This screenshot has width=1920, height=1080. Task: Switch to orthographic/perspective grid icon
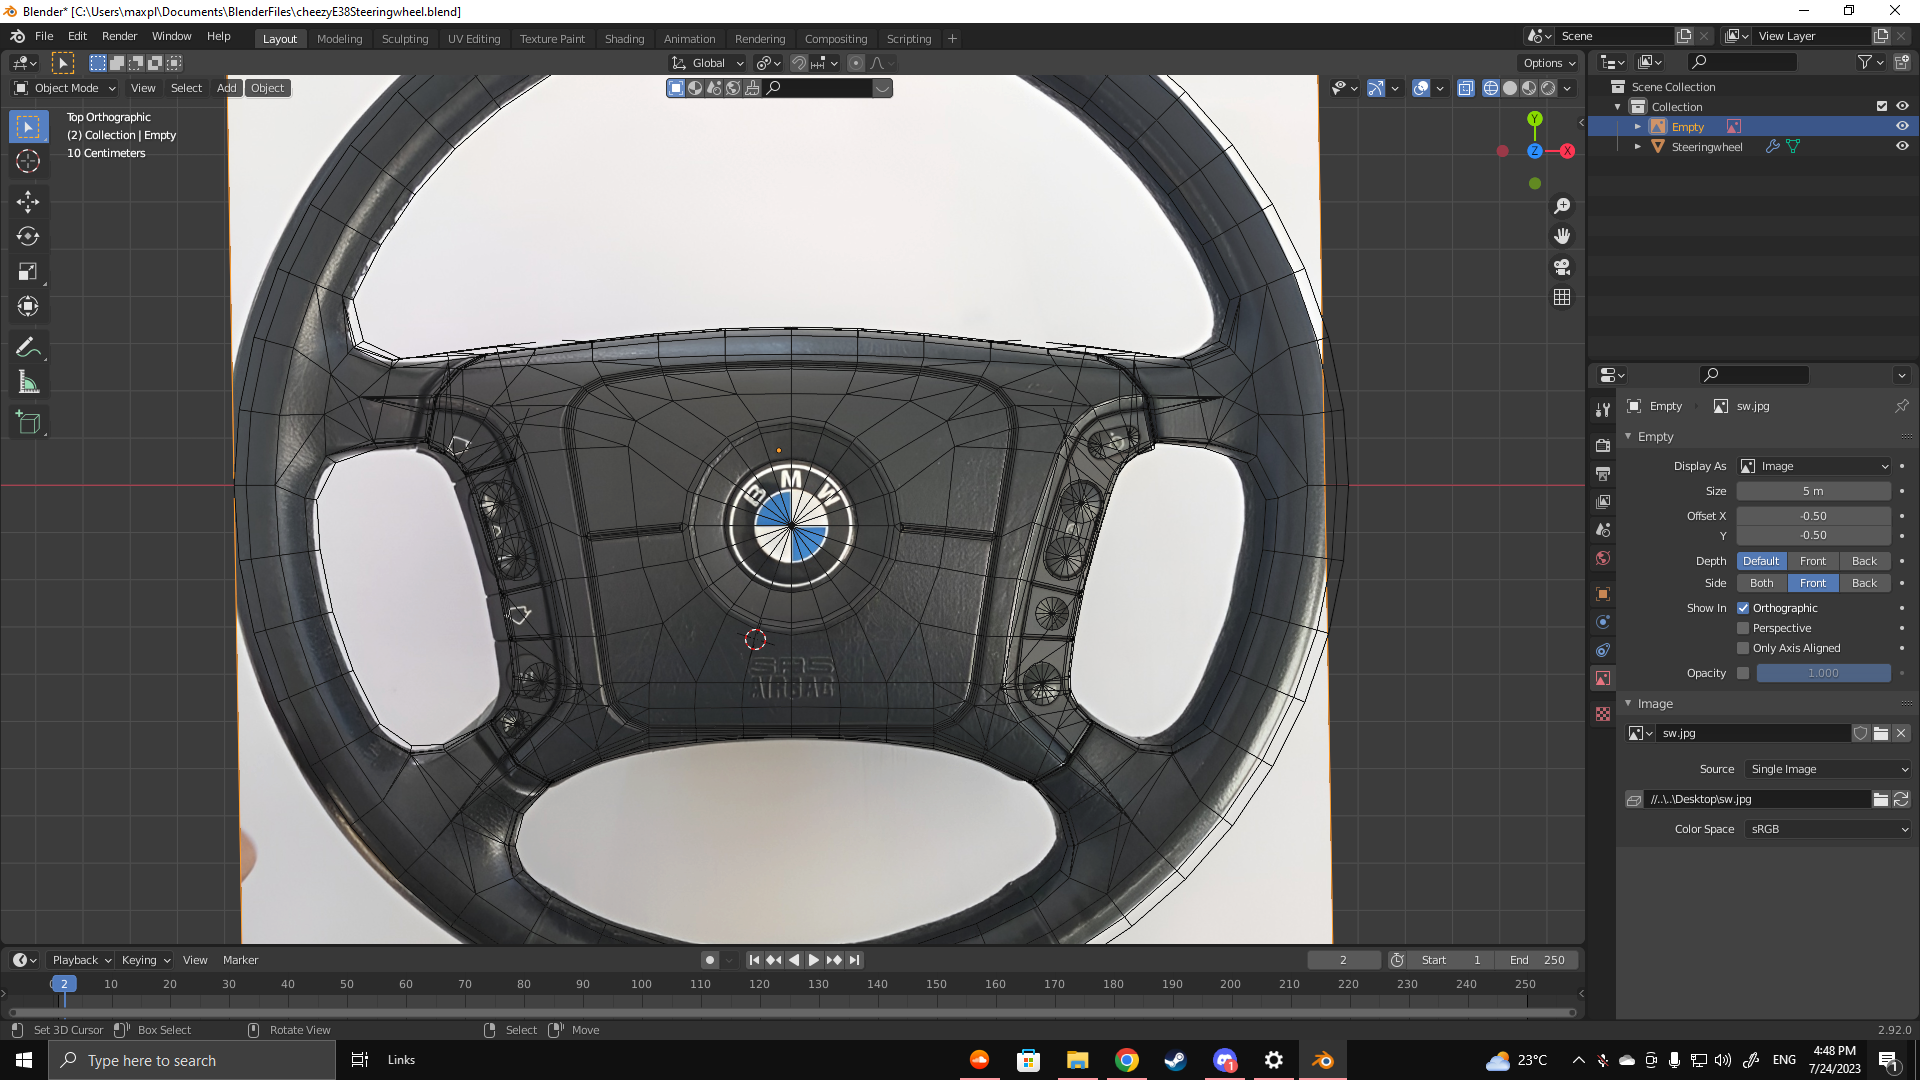(x=1562, y=298)
